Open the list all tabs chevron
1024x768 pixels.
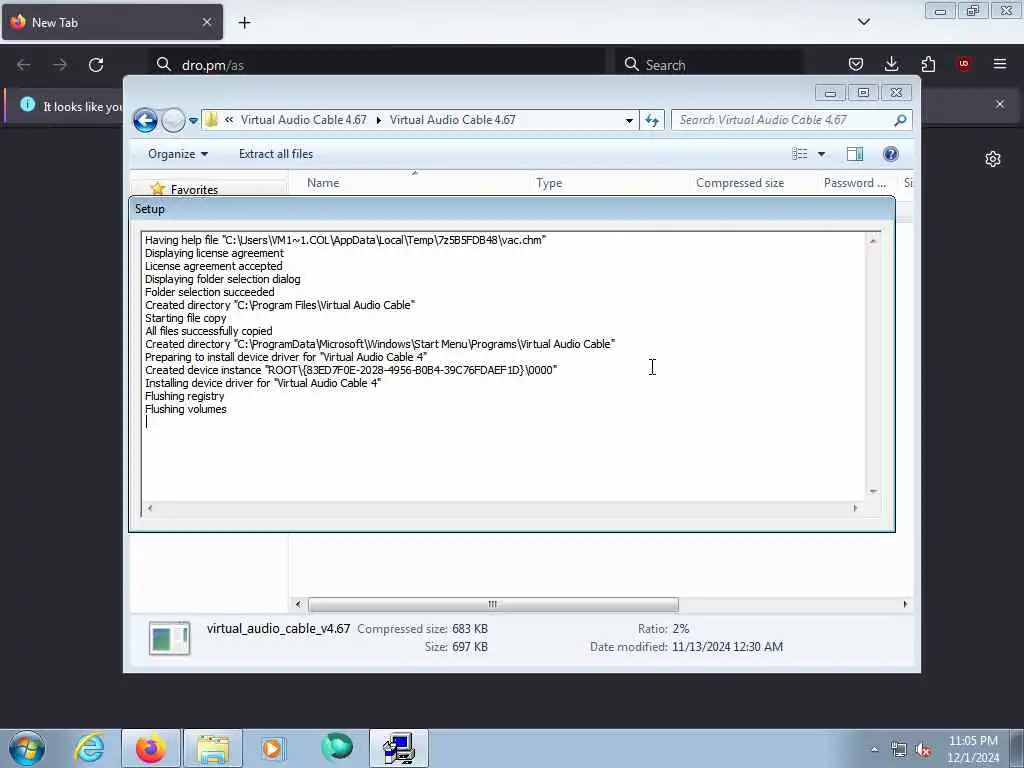[863, 22]
